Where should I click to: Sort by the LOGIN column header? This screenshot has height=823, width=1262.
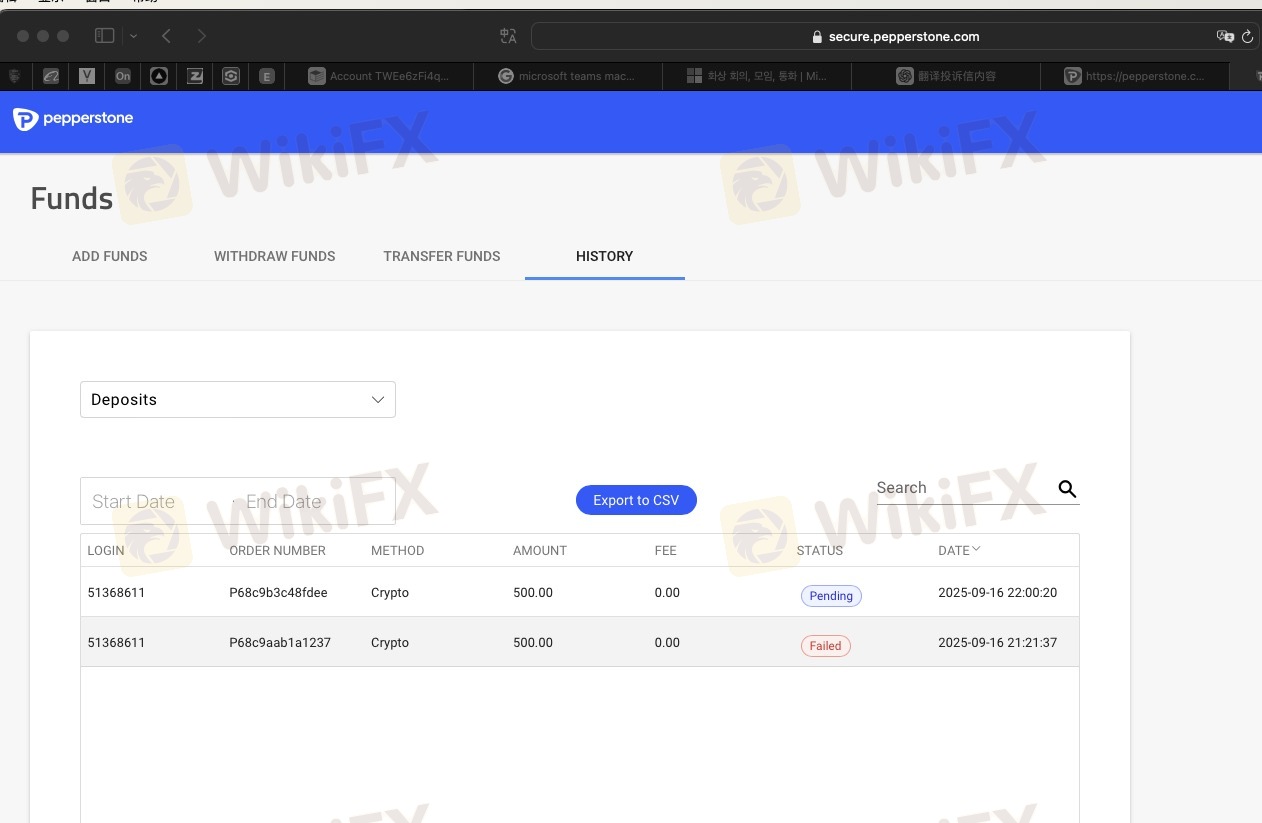(106, 550)
